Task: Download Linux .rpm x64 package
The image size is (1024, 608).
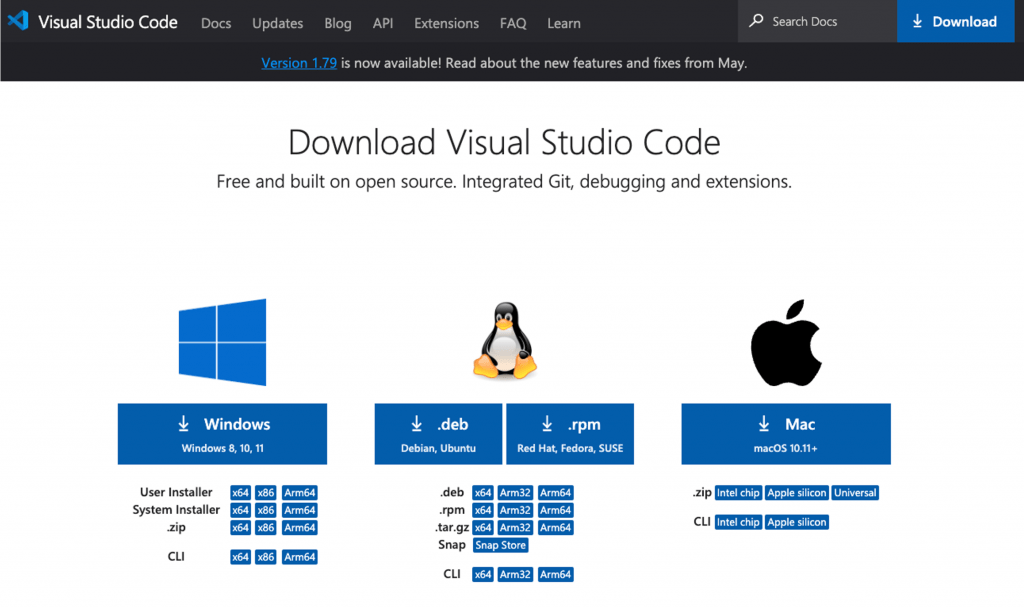Action: point(483,510)
